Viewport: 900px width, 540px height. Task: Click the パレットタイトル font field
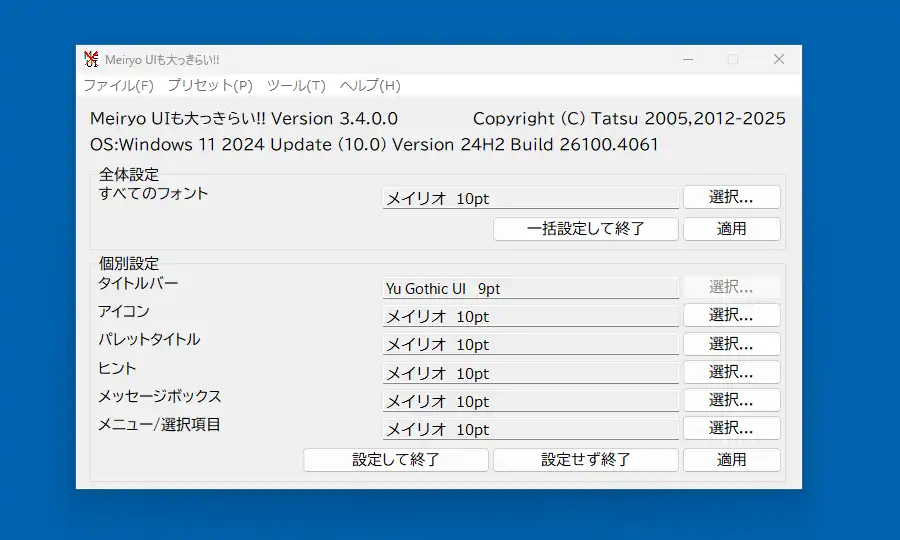tap(530, 344)
